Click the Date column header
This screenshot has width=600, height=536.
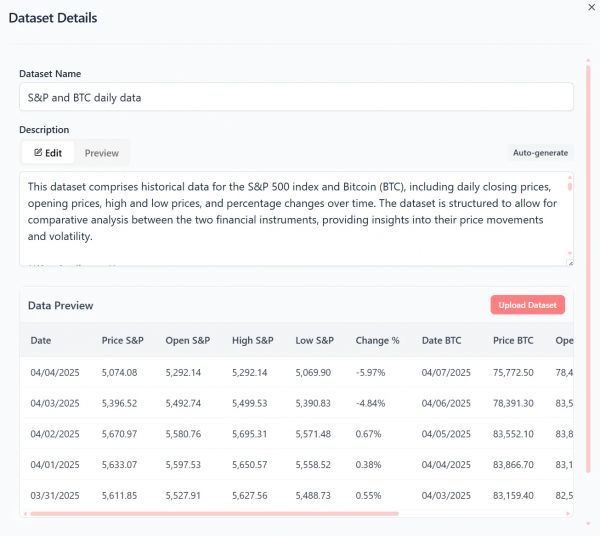41,341
